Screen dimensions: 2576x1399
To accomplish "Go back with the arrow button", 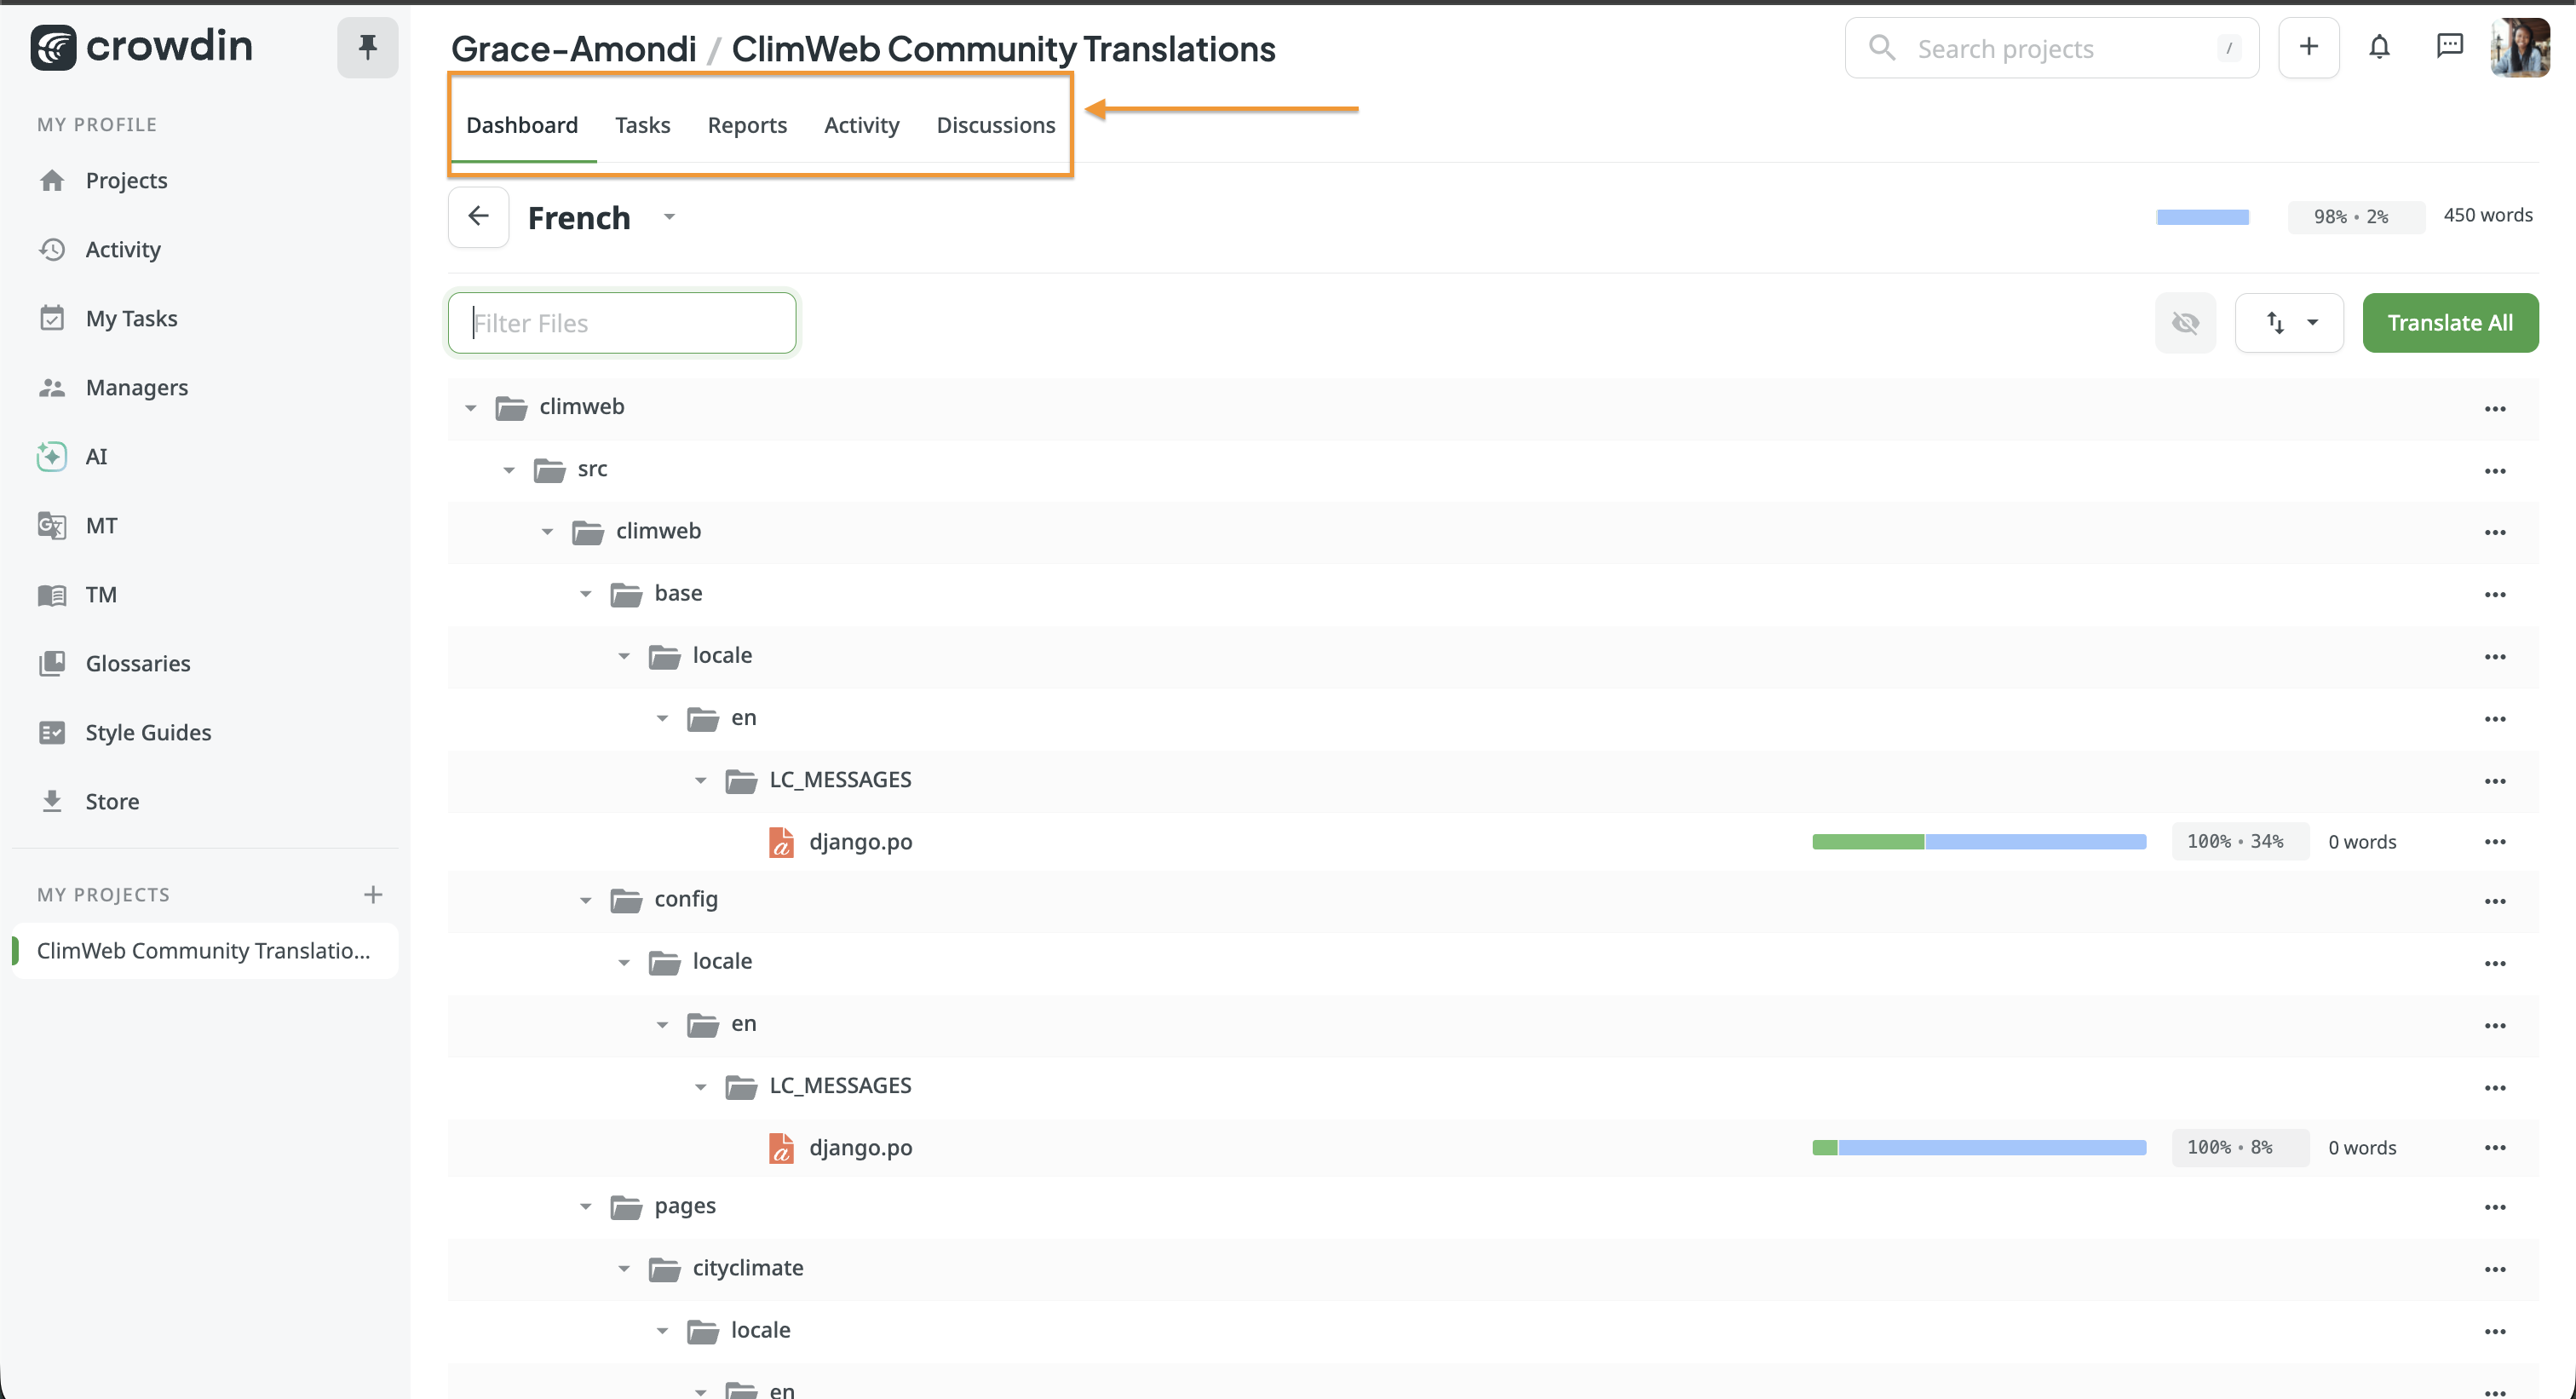I will coord(478,217).
